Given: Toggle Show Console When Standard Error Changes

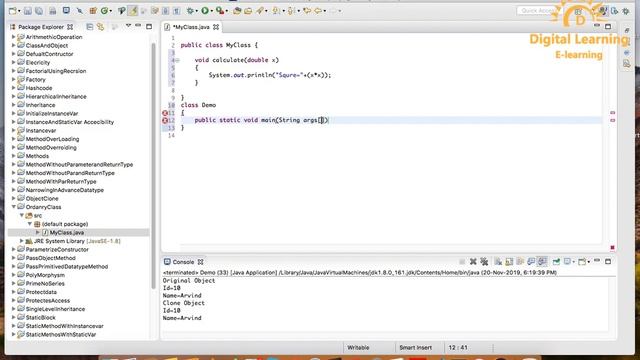Looking at the screenshot, I should pos(542,262).
